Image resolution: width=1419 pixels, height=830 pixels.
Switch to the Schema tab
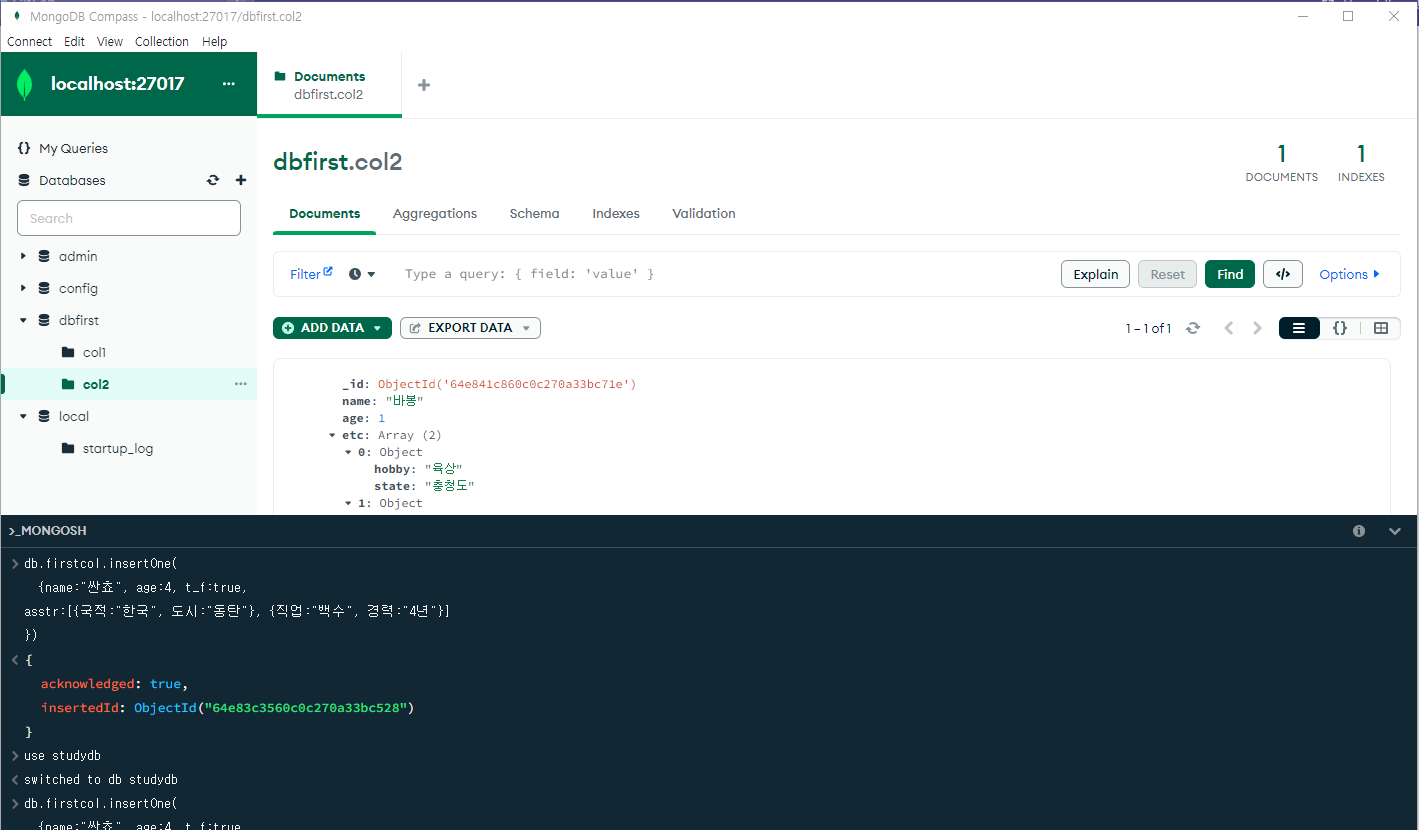coord(535,214)
